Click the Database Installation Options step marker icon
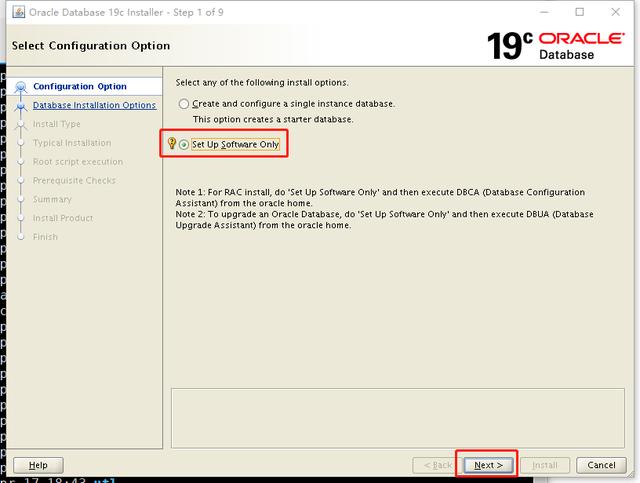The width and height of the screenshot is (640, 483). pyautogui.click(x=21, y=106)
